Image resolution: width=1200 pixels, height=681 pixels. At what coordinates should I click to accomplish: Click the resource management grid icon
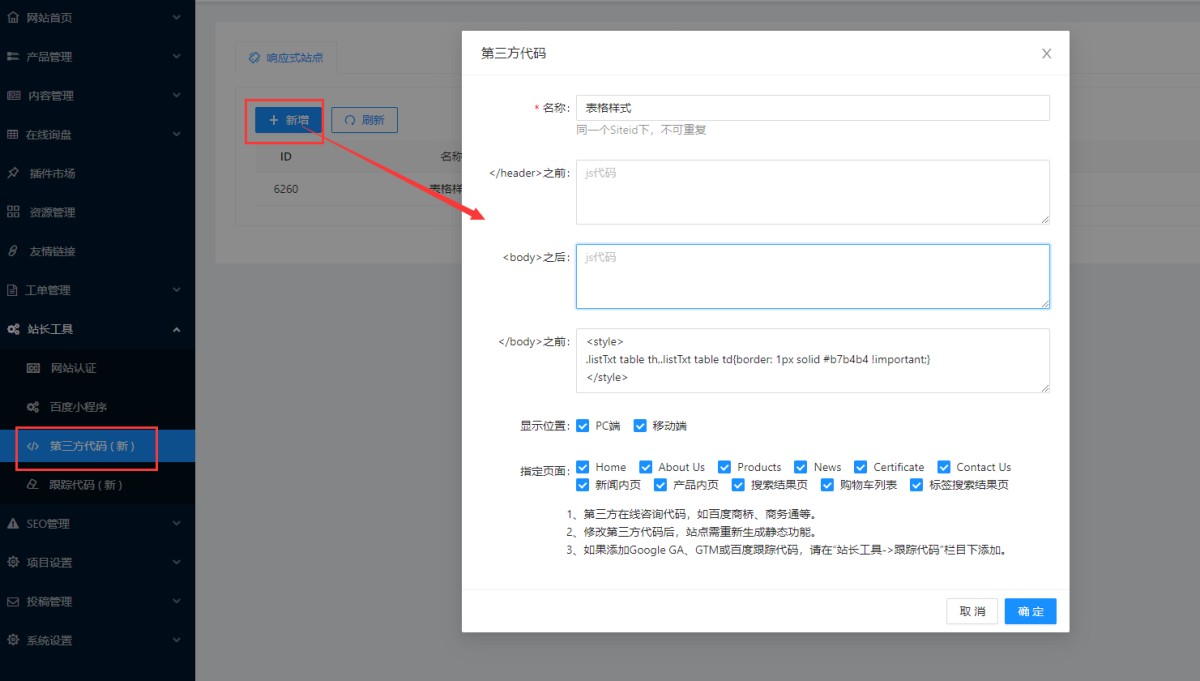[x=13, y=212]
